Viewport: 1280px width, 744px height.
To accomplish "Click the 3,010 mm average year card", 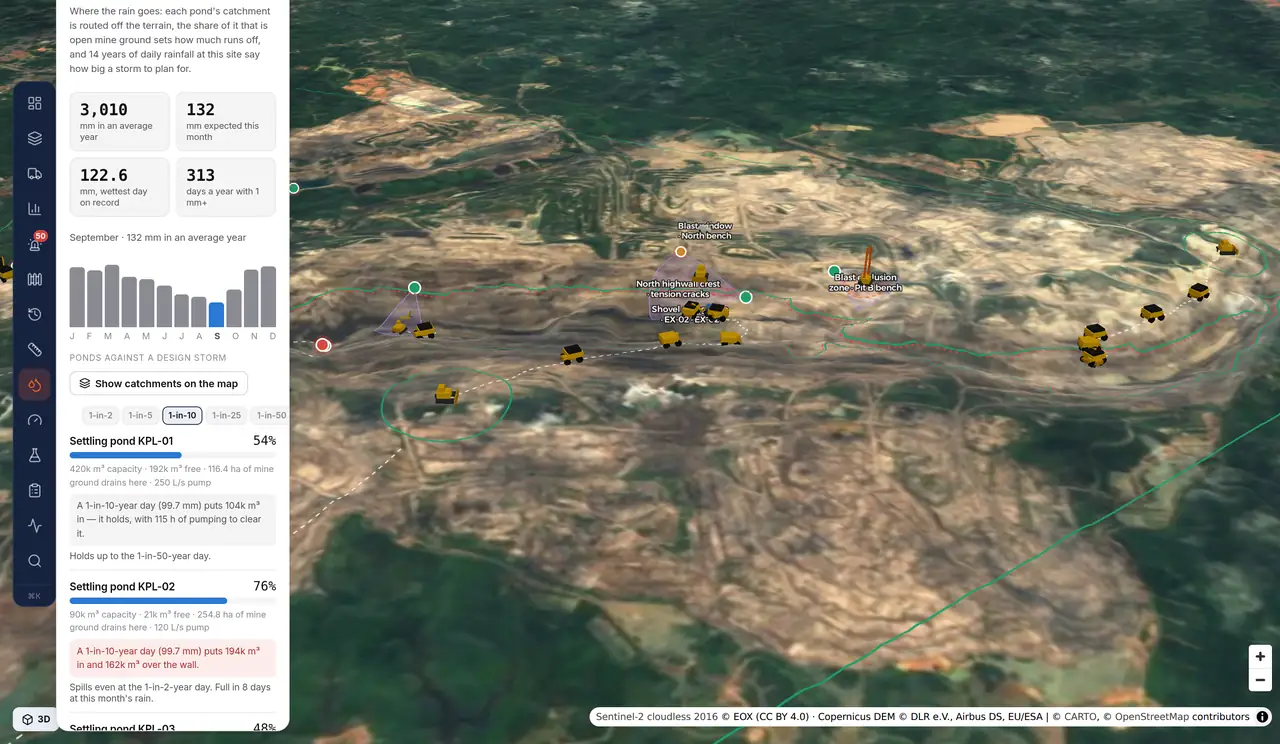I will [120, 122].
